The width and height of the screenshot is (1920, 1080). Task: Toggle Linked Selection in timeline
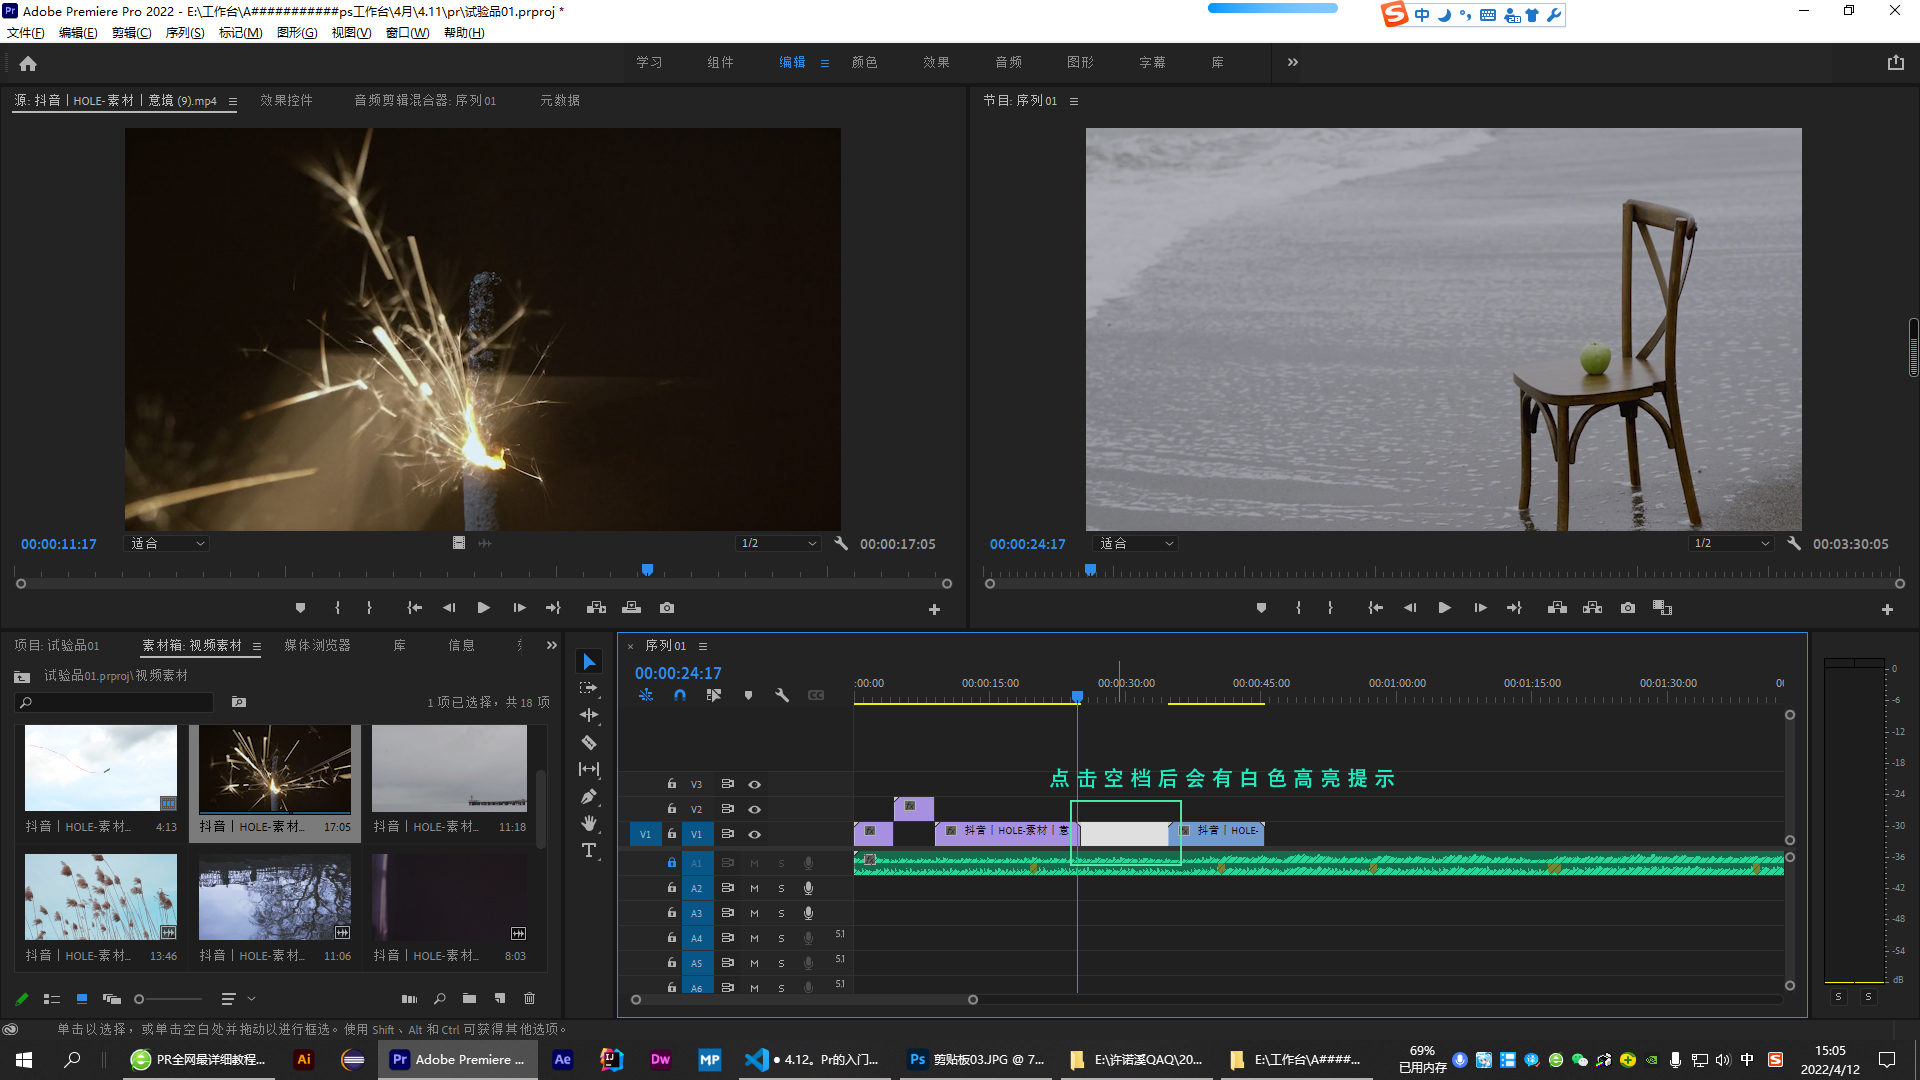click(713, 695)
